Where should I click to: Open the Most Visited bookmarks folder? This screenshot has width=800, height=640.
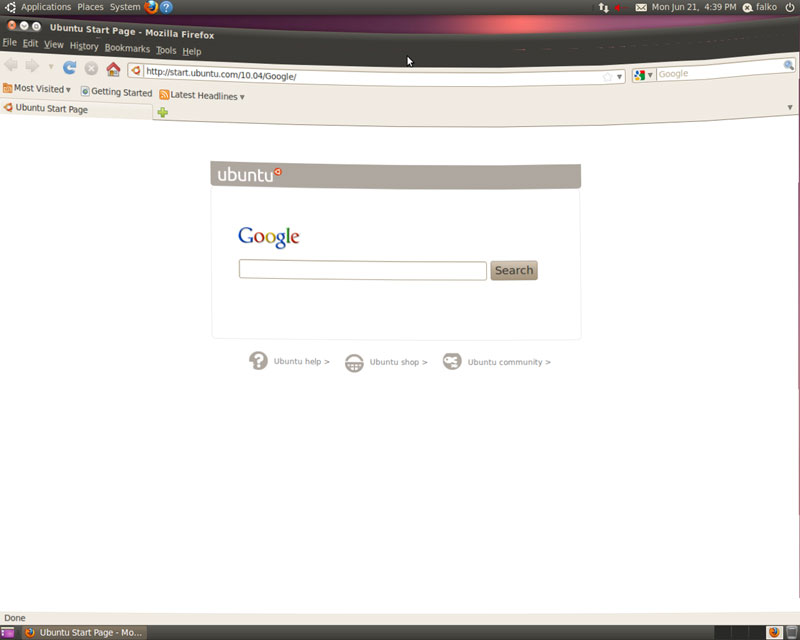[37, 88]
